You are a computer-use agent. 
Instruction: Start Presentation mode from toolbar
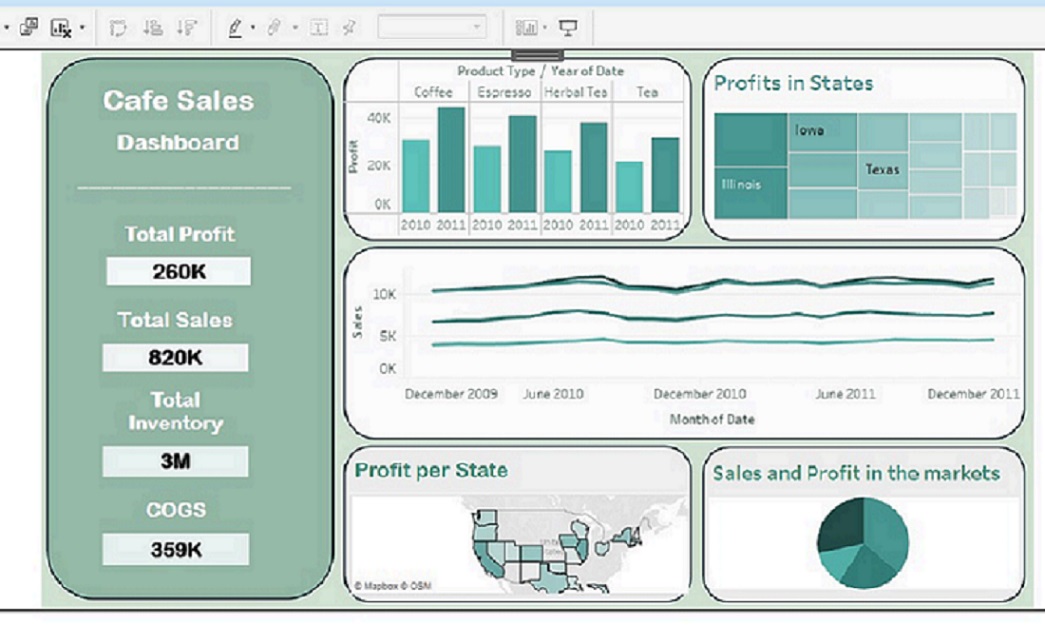pyautogui.click(x=568, y=28)
